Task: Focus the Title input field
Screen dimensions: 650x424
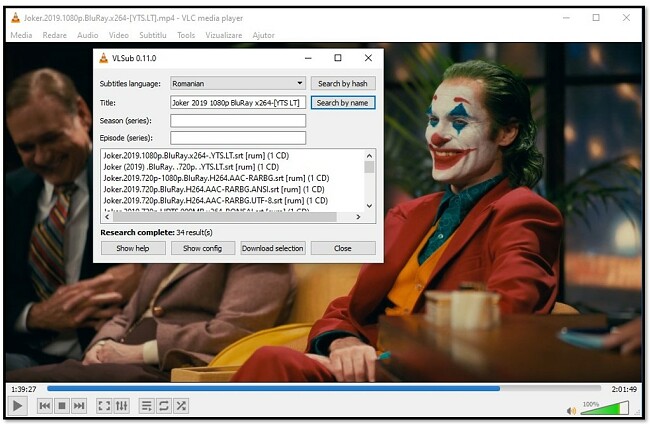Action: 238,102
